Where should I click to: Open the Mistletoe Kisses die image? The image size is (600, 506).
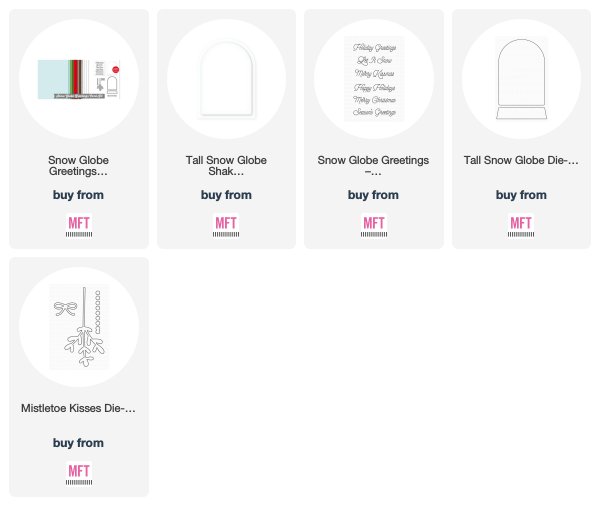(x=79, y=326)
